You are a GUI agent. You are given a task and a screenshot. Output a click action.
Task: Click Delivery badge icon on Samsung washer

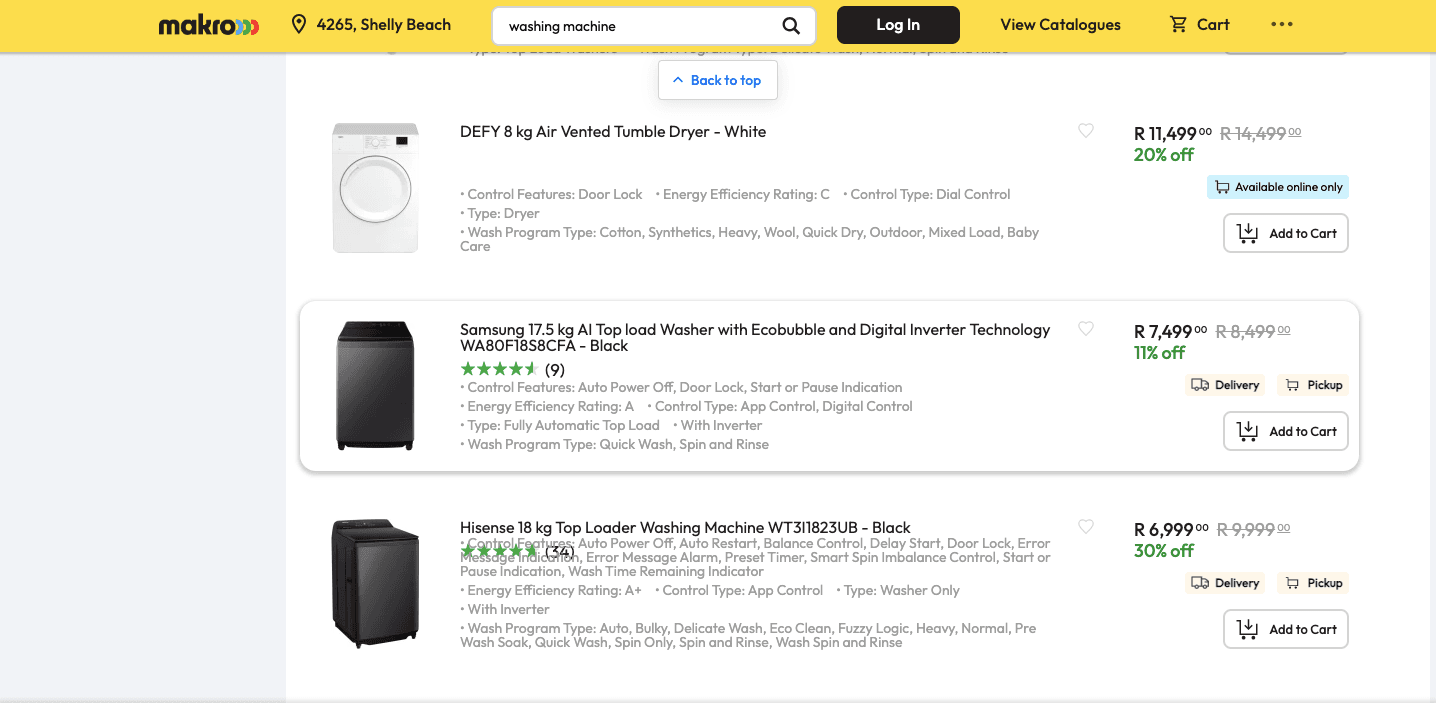1200,385
